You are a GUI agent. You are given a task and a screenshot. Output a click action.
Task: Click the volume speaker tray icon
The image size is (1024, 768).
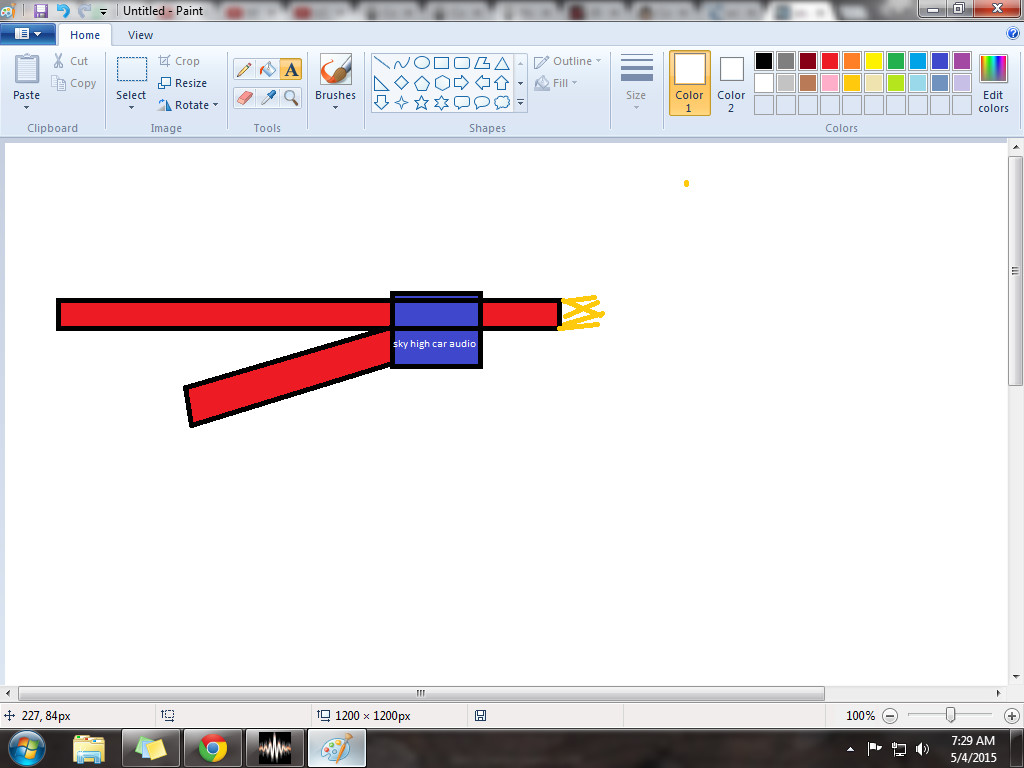[922, 749]
